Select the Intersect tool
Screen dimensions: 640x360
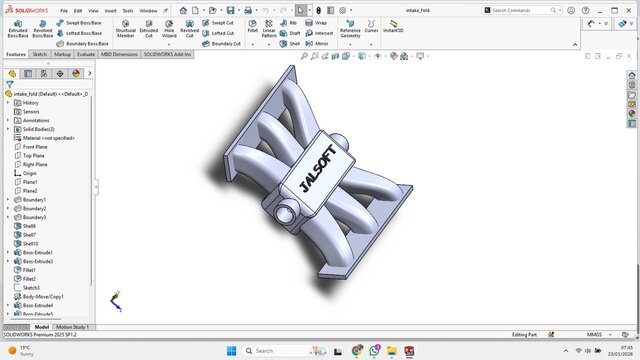click(x=319, y=33)
